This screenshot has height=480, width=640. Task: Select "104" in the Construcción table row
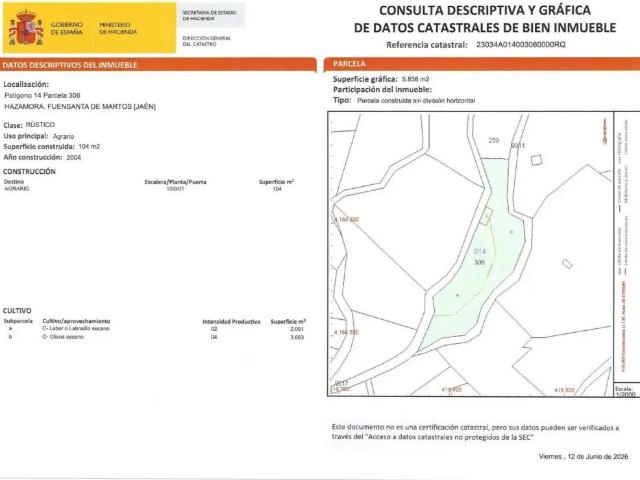[x=277, y=189]
